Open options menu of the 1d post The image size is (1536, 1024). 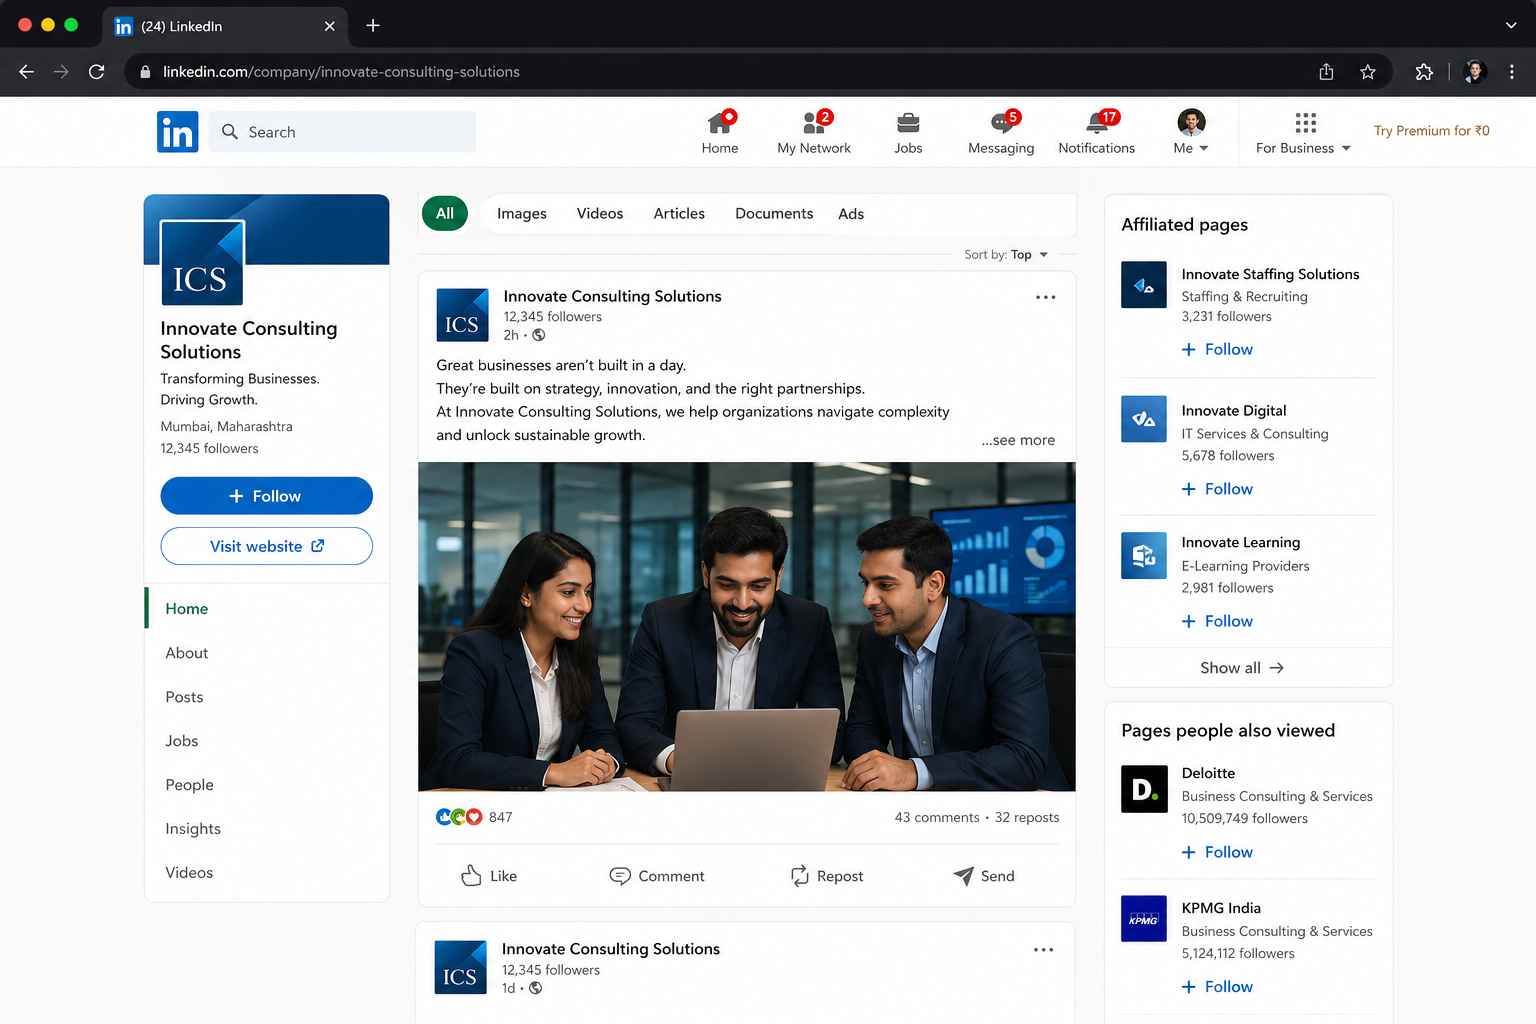click(1044, 950)
